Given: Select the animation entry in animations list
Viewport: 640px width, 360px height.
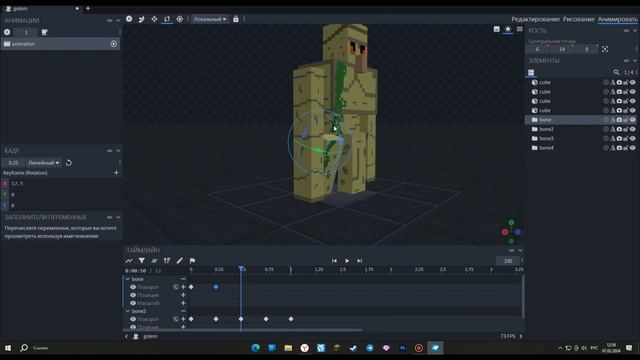Looking at the screenshot, I should [x=60, y=44].
